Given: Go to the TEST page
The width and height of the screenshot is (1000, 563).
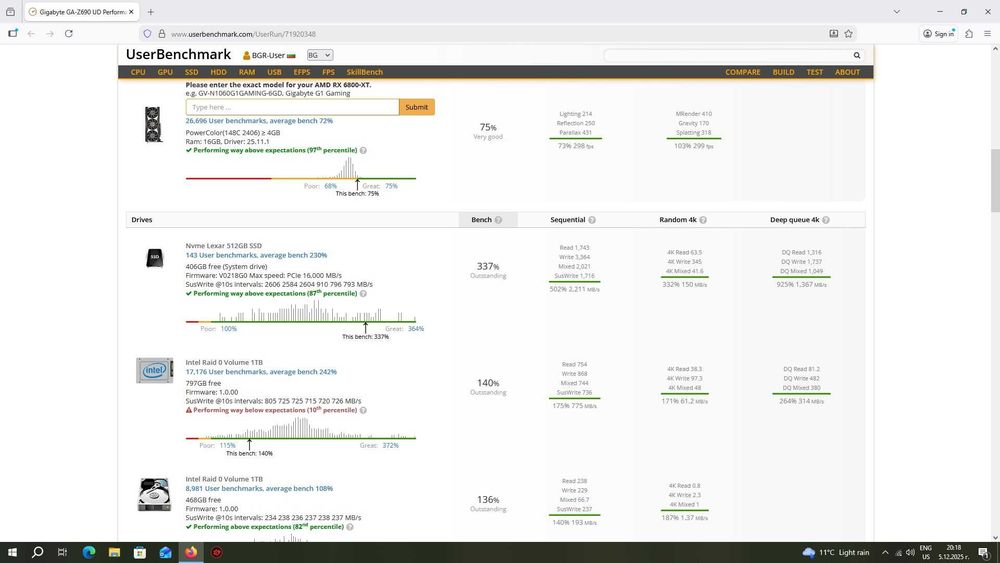Looking at the screenshot, I should coord(815,72).
